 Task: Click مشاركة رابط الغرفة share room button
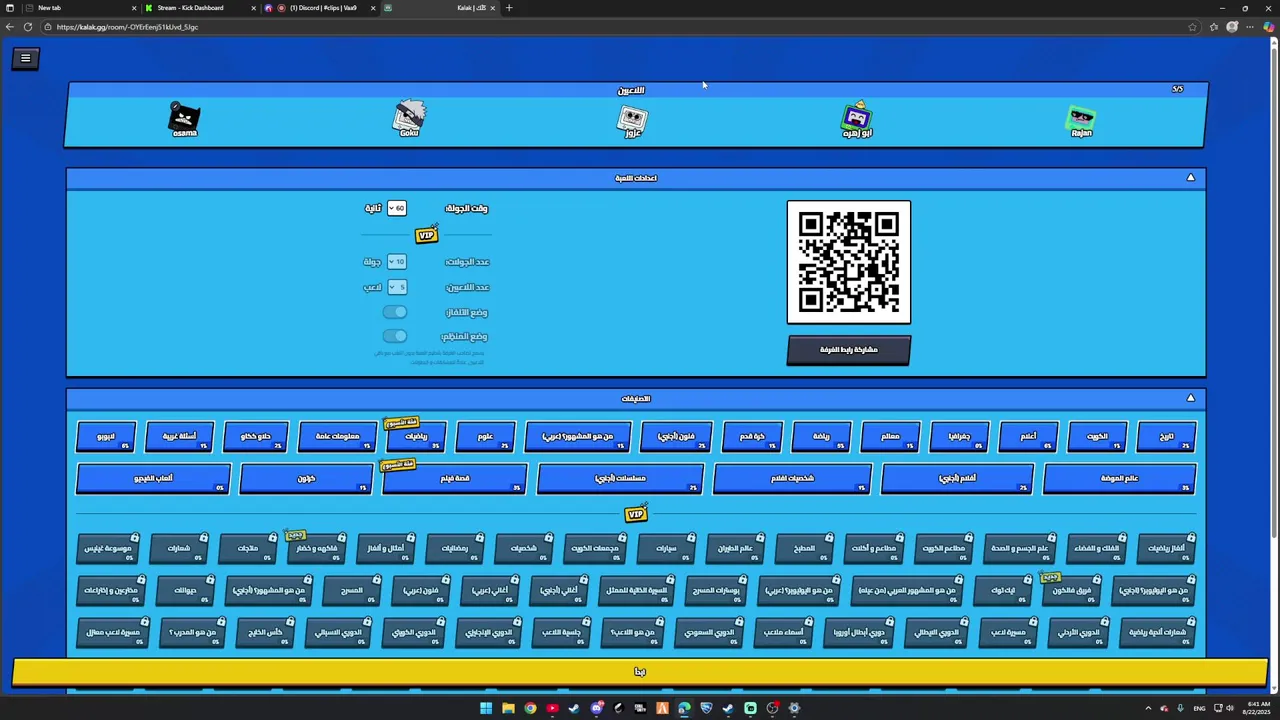(x=848, y=350)
